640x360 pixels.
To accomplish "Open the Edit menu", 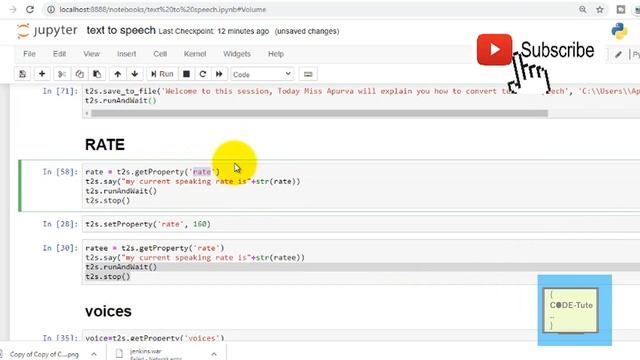I will pos(59,54).
